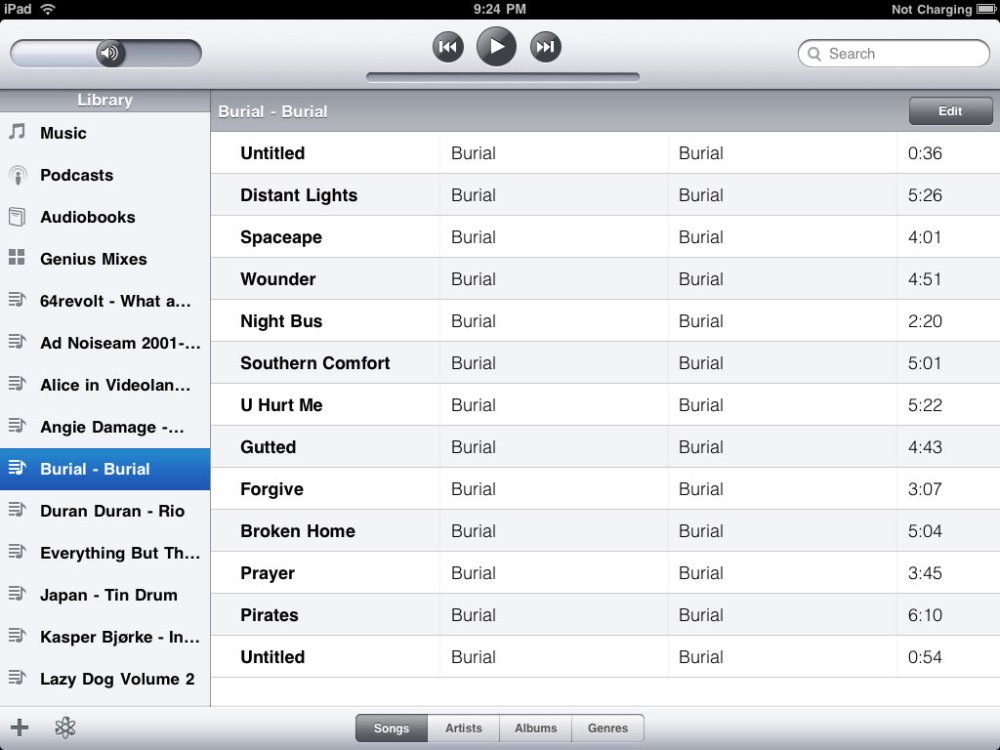Play the song Southern Comfort
Screen dimensions: 1000x750
605,363
